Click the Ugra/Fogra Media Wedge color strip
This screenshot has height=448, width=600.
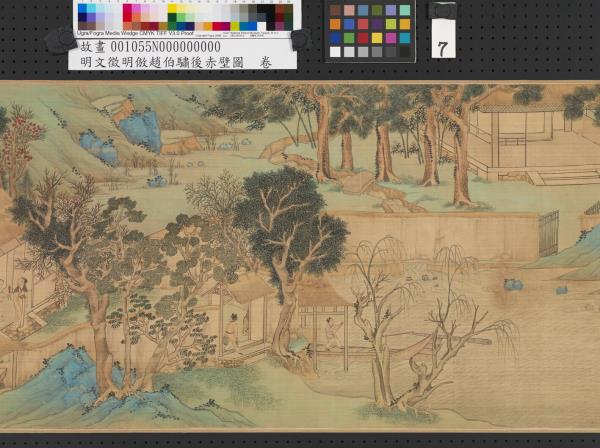[x=185, y=17]
